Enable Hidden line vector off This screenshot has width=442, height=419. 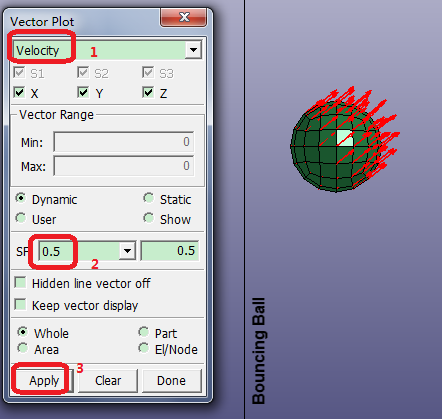[x=21, y=283]
